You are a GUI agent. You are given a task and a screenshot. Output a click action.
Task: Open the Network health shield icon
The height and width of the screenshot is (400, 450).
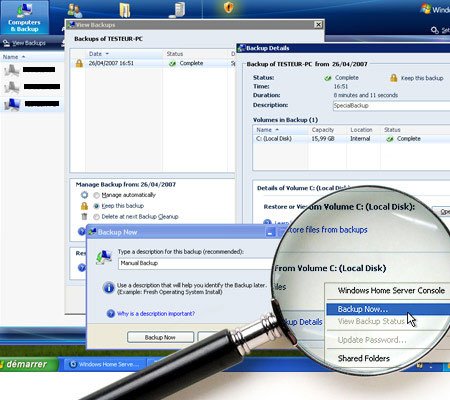[229, 7]
